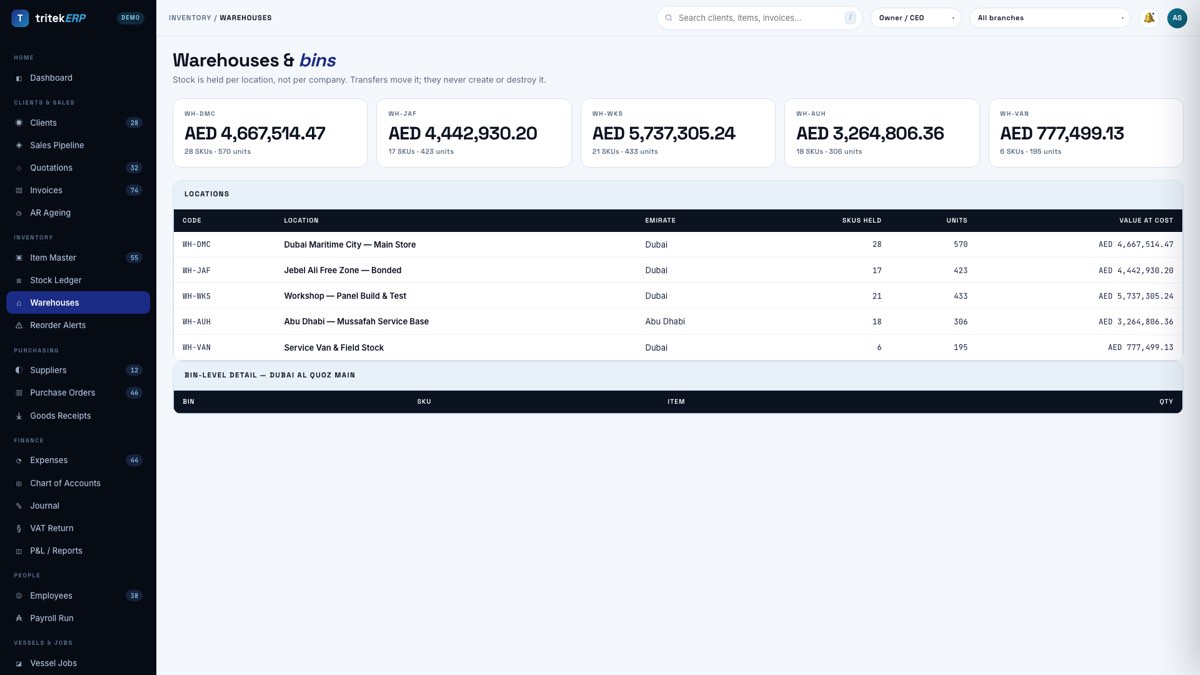This screenshot has height=675, width=1200.
Task: Click the AR Ageing sidebar icon
Action: (x=19, y=213)
